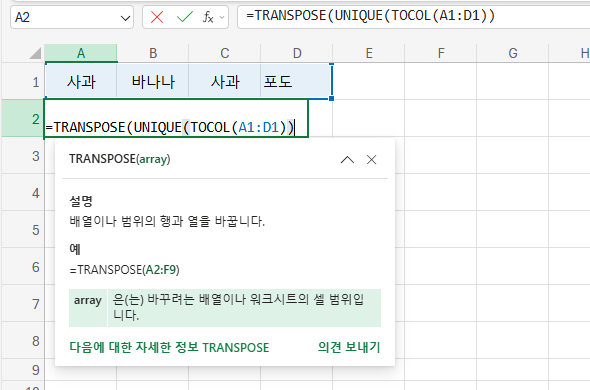This screenshot has height=390, width=590.
Task: Close the TRANSPOSE function tooltip card
Action: tap(371, 160)
